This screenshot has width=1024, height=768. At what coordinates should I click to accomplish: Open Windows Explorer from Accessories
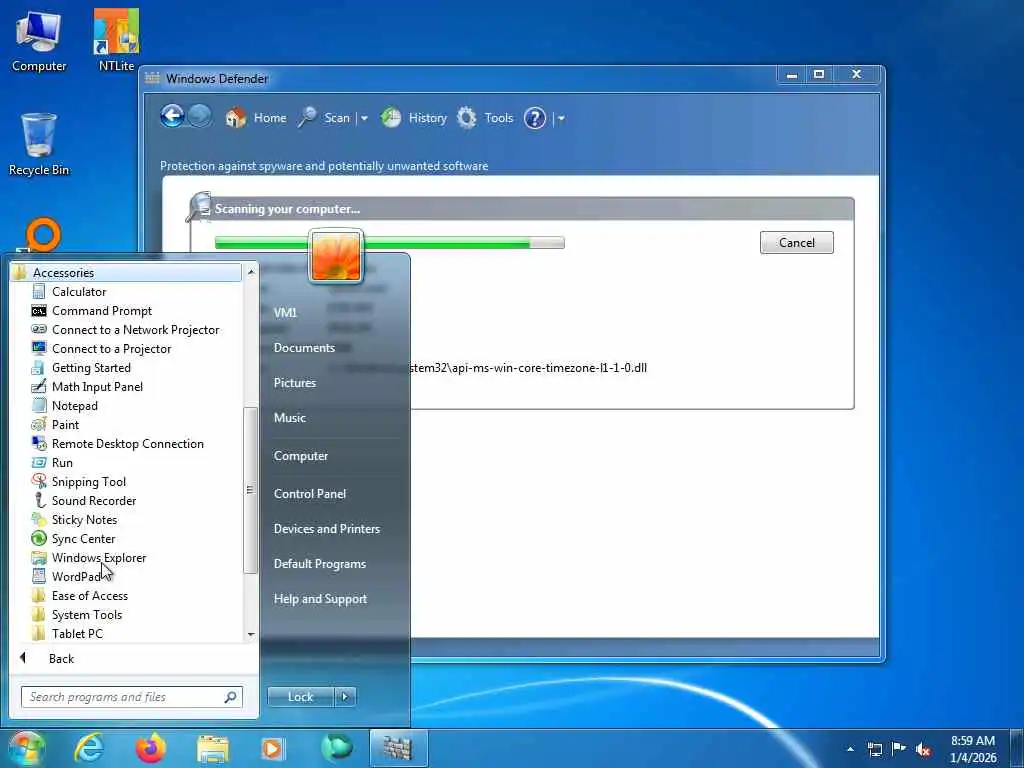tap(99, 557)
